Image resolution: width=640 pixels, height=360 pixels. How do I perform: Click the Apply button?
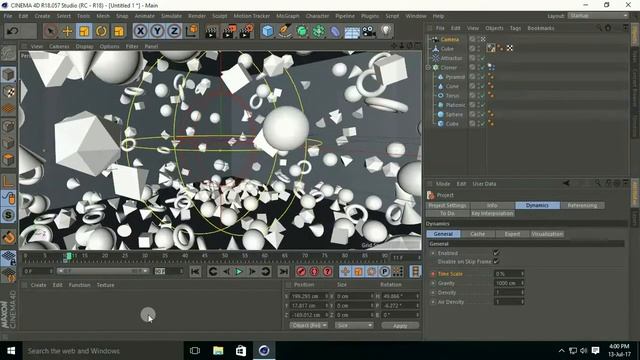pos(400,325)
